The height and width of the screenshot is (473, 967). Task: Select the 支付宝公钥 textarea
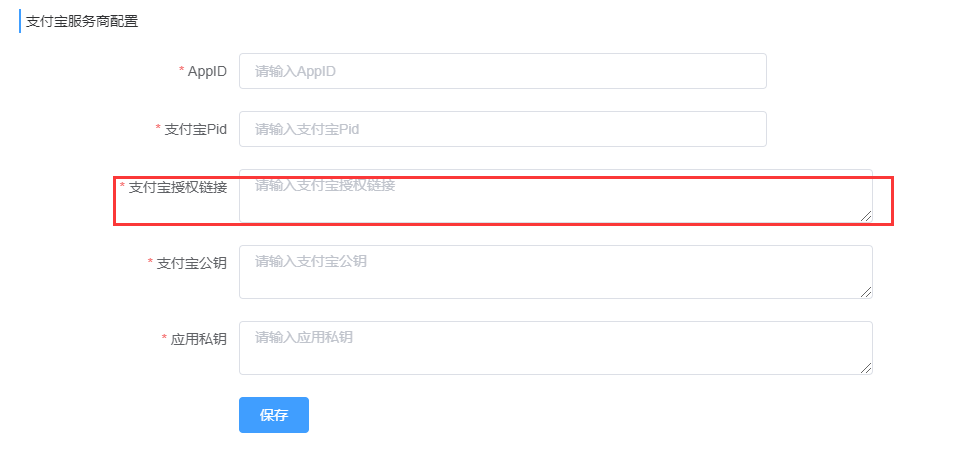point(555,272)
